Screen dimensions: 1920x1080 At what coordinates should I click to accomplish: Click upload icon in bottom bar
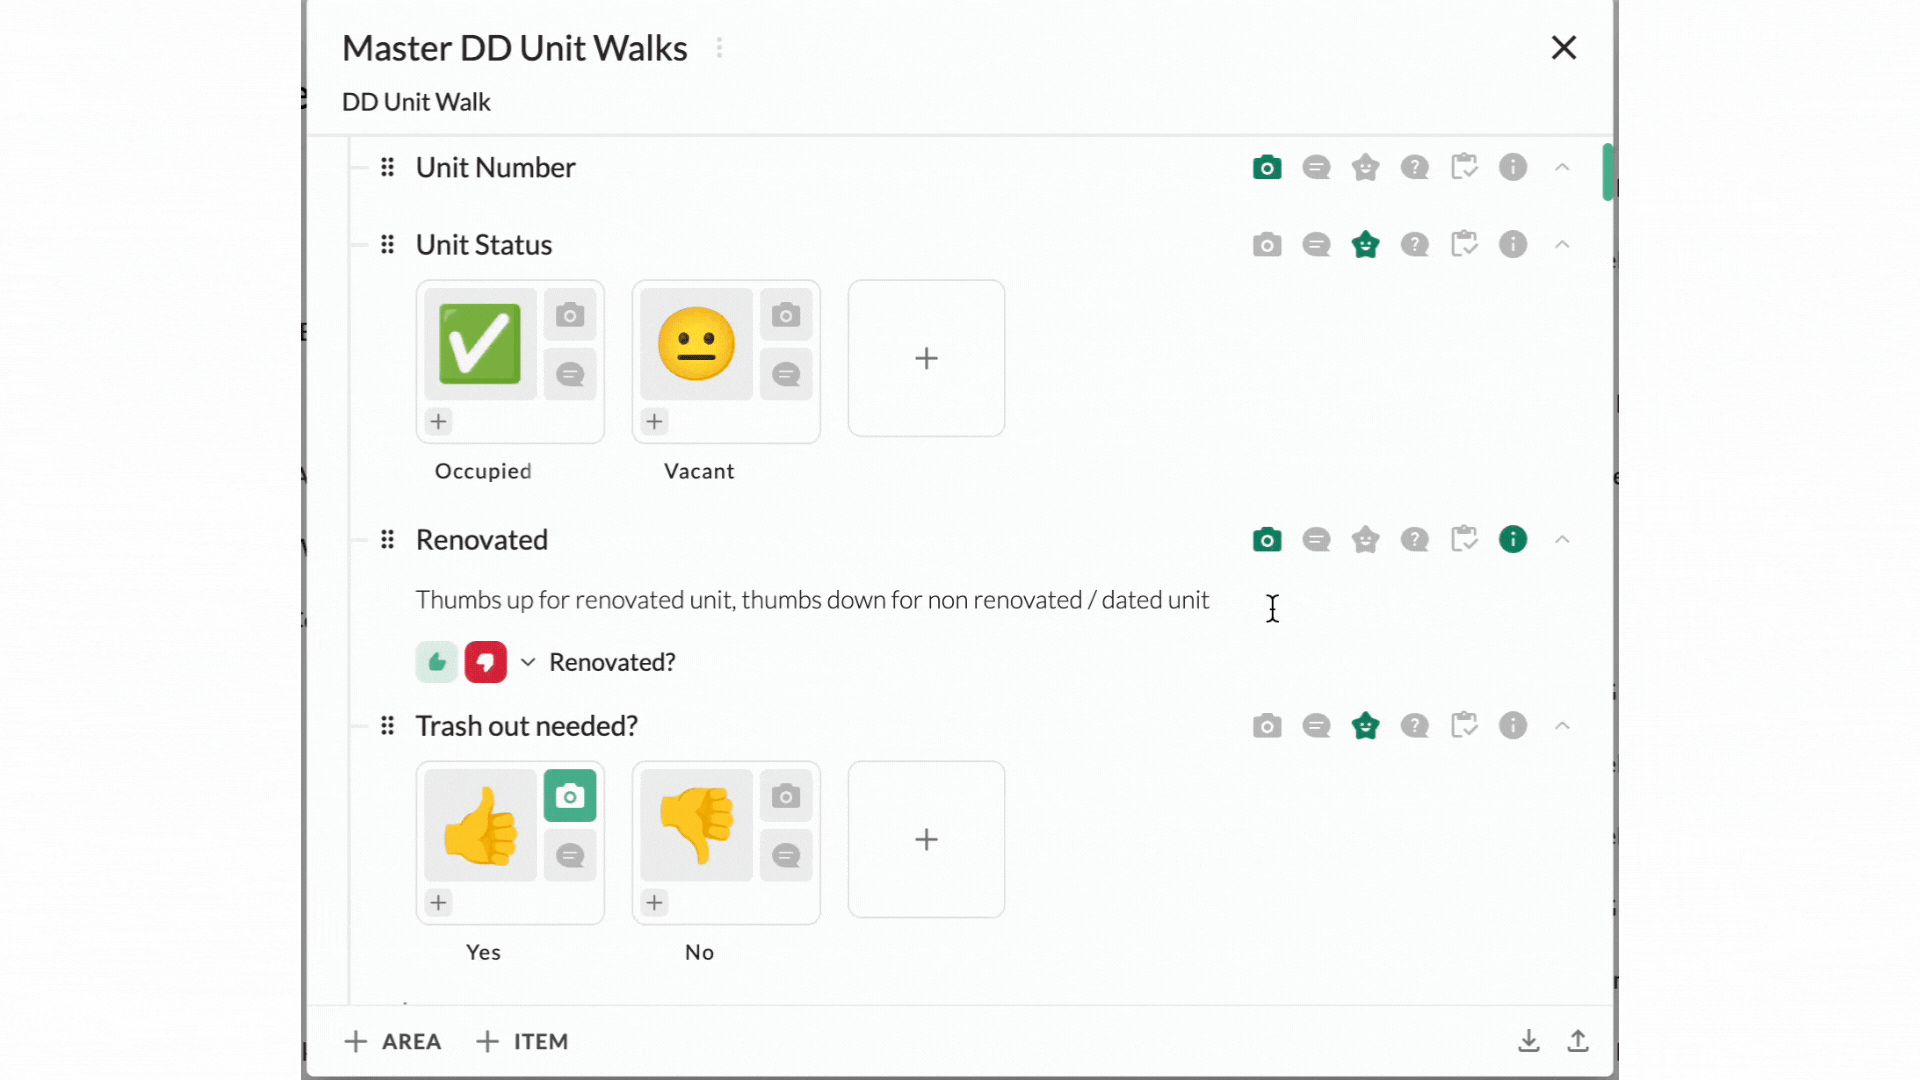tap(1578, 1041)
